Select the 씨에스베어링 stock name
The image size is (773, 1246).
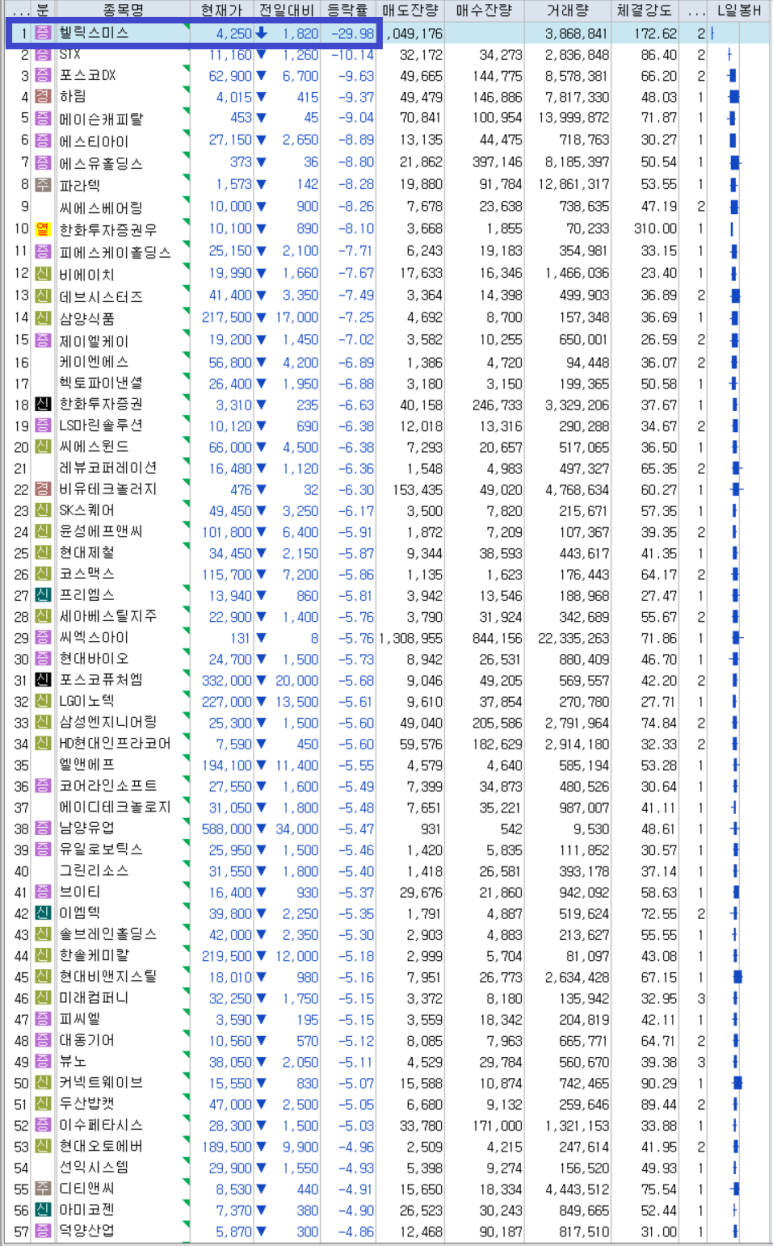tap(100, 207)
